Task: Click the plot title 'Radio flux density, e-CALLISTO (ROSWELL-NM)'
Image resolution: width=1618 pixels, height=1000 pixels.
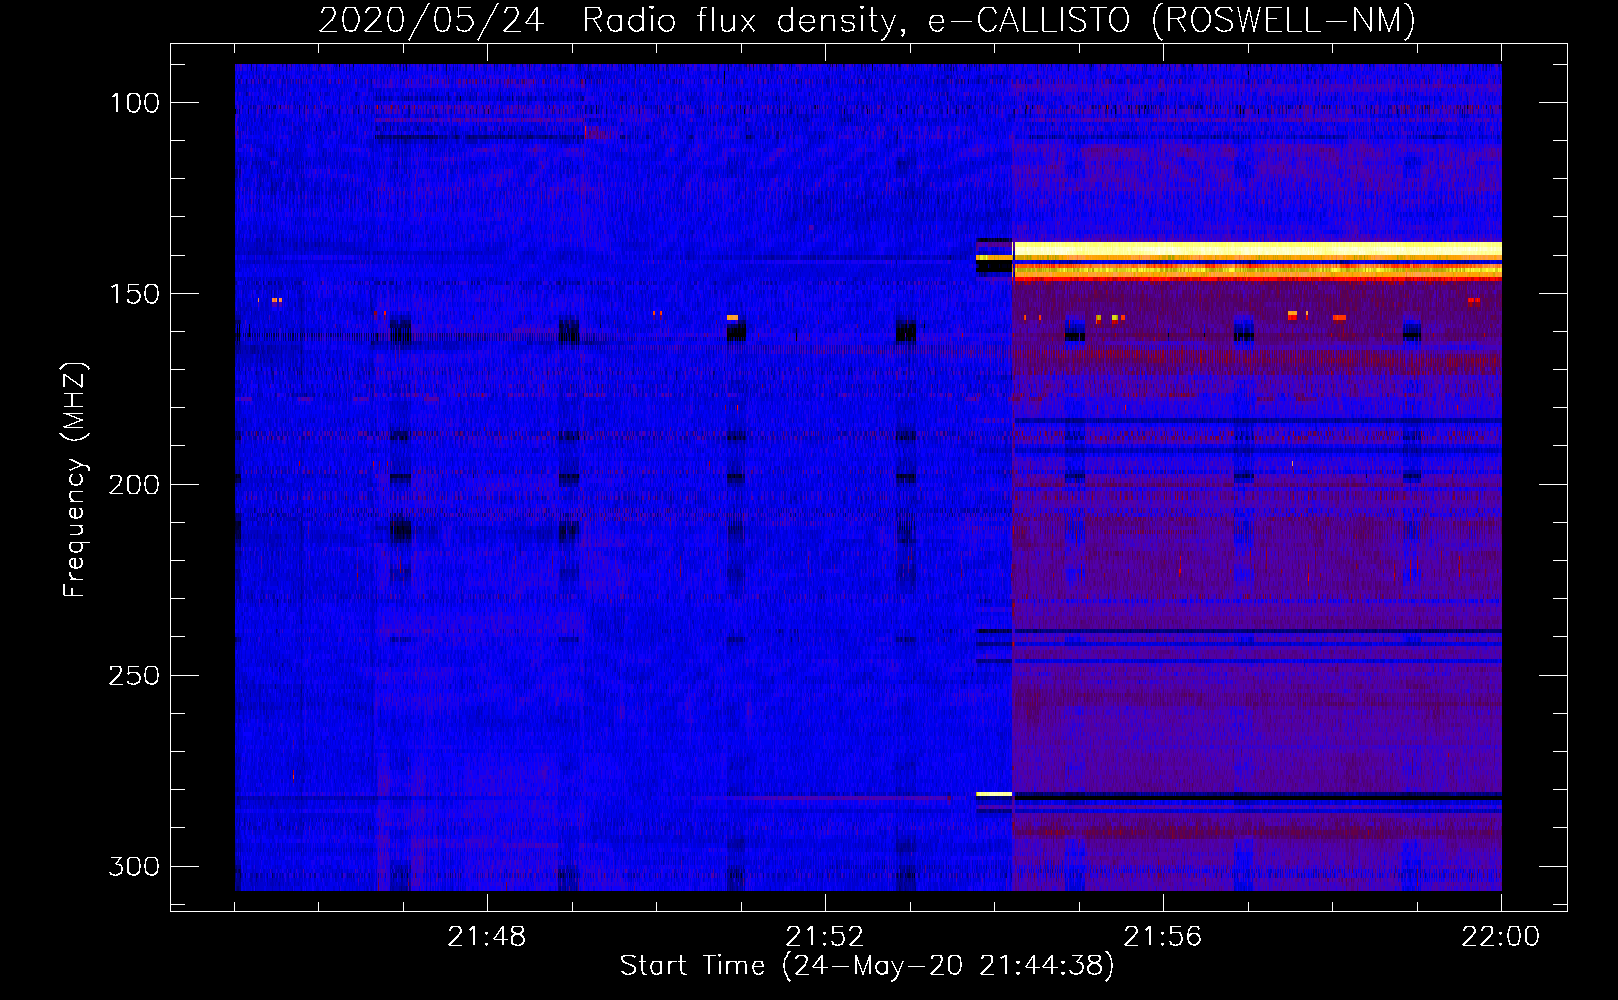Action: click(x=998, y=20)
